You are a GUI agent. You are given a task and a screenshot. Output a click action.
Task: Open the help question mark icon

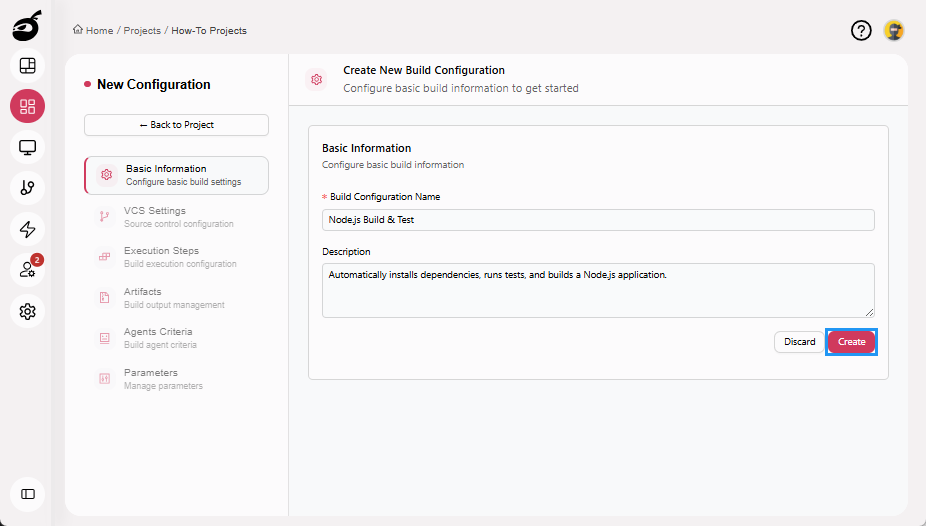point(861,30)
